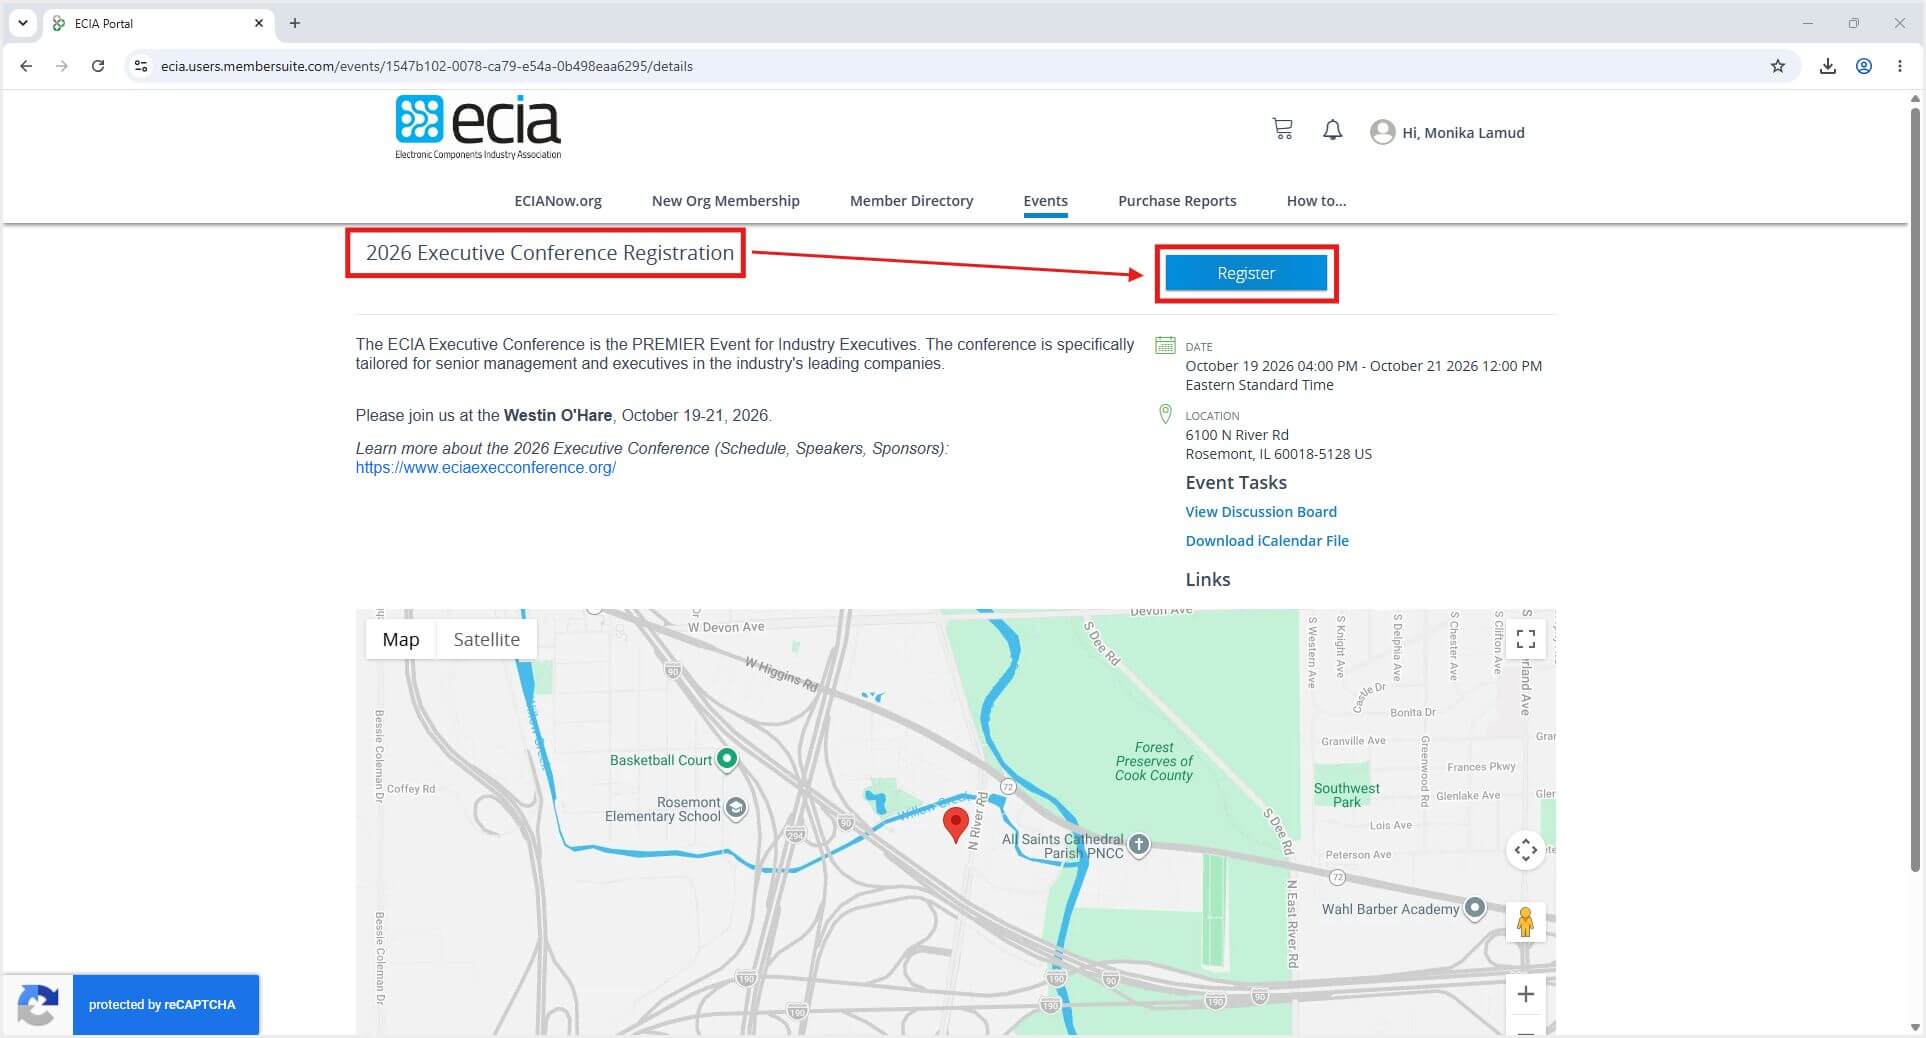This screenshot has width=1926, height=1038.
Task: Open View Discussion Board
Action: point(1260,512)
